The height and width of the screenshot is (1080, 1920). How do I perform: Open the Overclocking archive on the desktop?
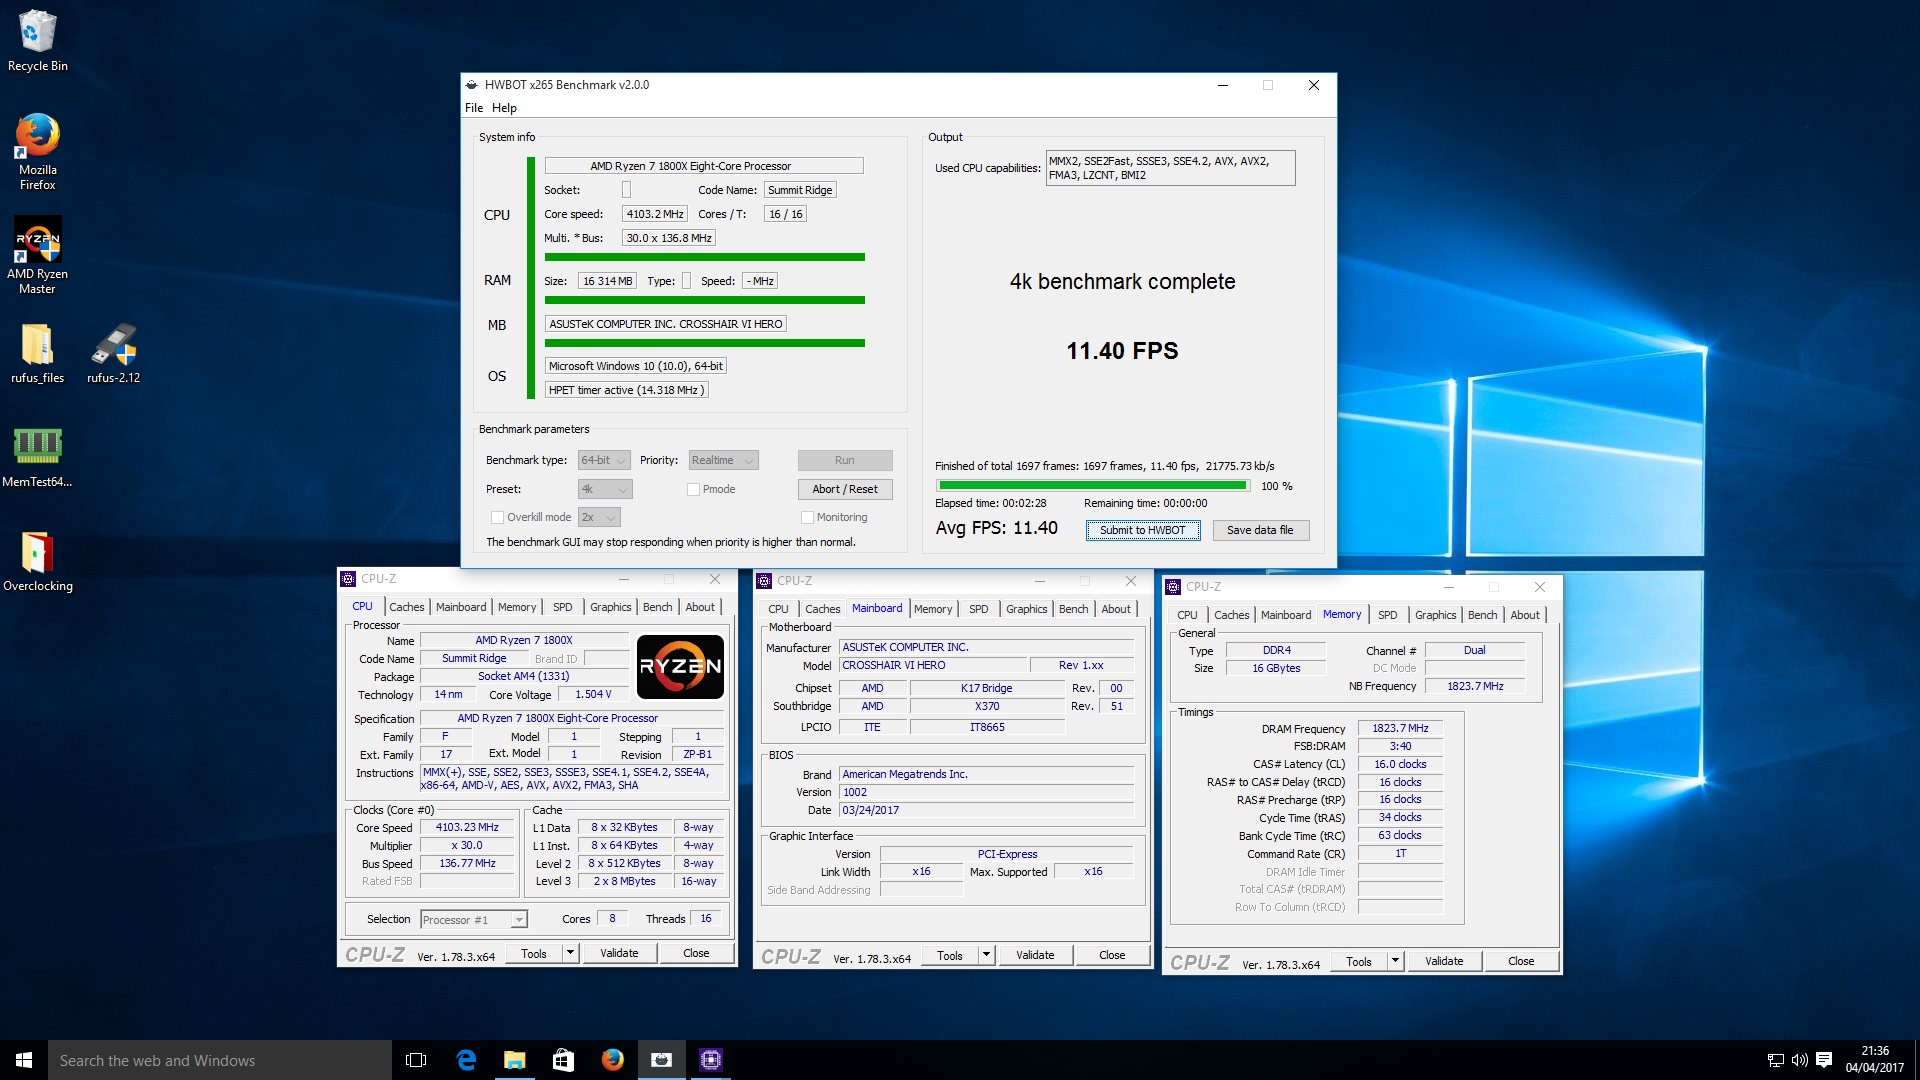click(x=38, y=562)
